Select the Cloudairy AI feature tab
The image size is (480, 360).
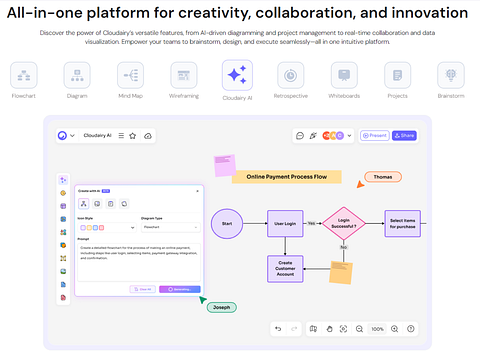pos(237,81)
